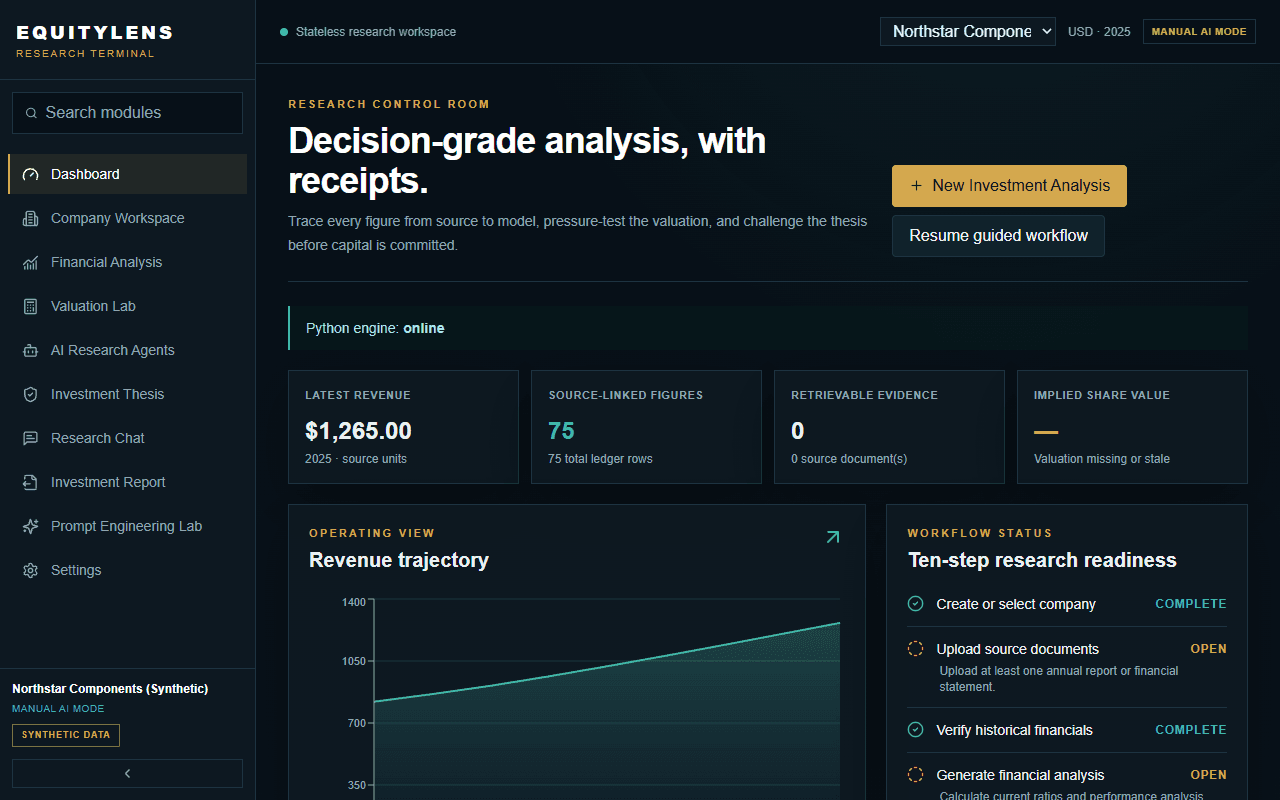Click the USD · 2025 label
The height and width of the screenshot is (800, 1280).
(1099, 32)
